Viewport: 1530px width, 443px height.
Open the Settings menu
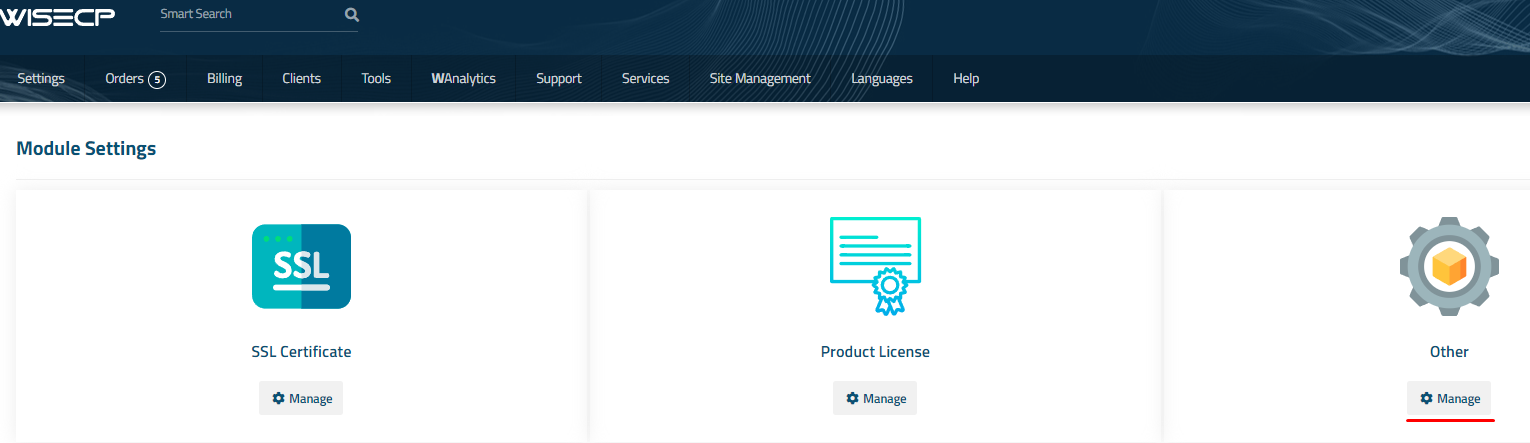(41, 78)
